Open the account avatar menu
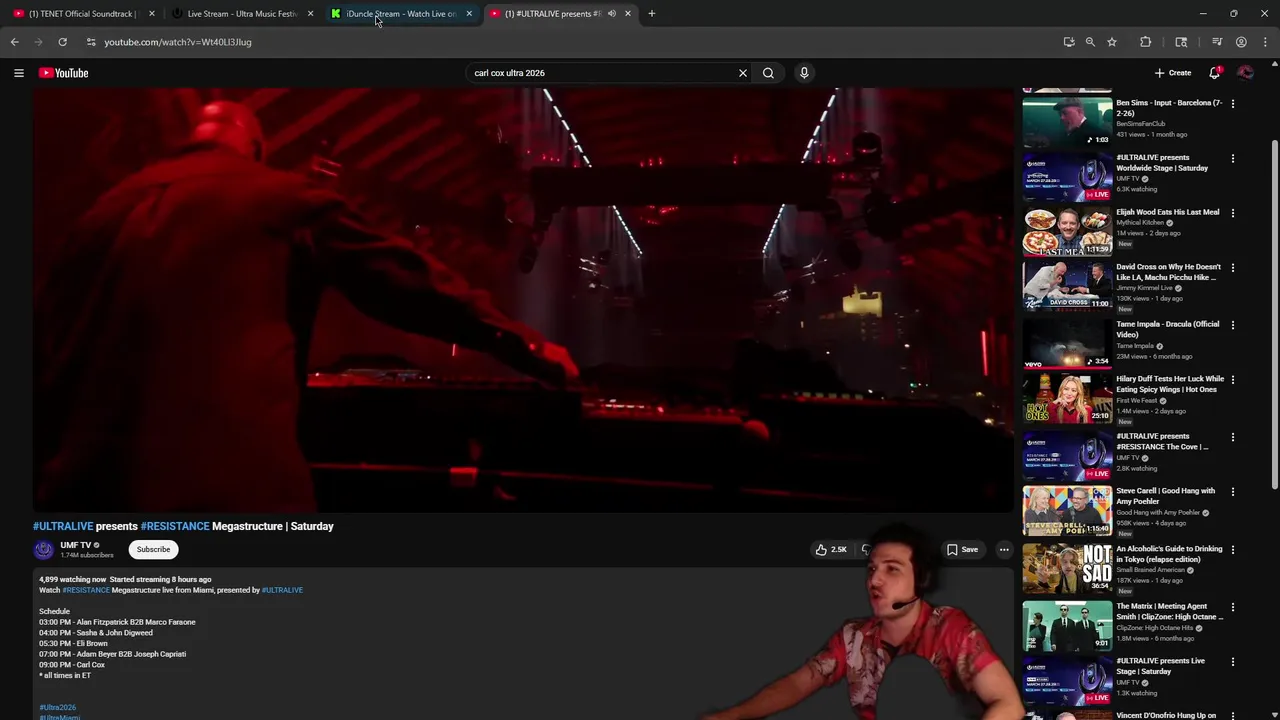The height and width of the screenshot is (720, 1280). coord(1245,73)
